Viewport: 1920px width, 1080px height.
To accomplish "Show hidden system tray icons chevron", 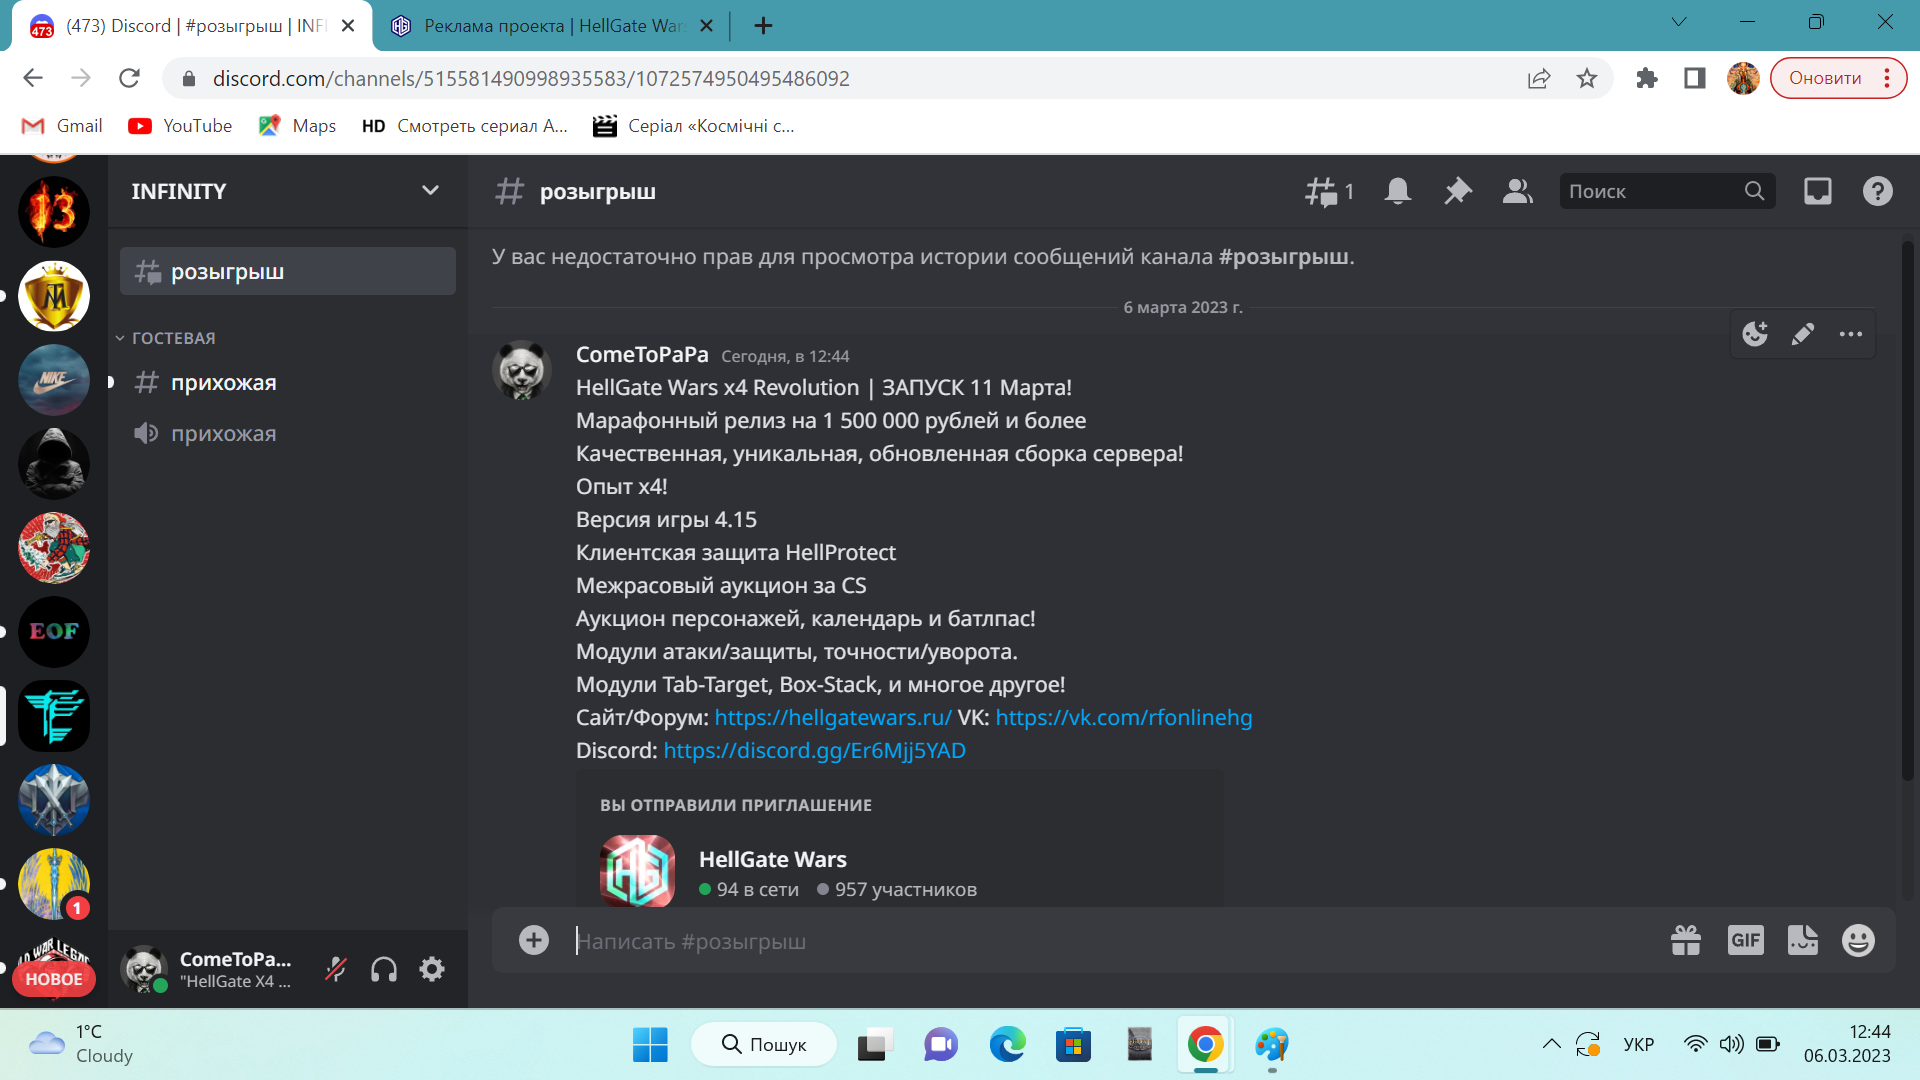I will click(x=1551, y=1044).
